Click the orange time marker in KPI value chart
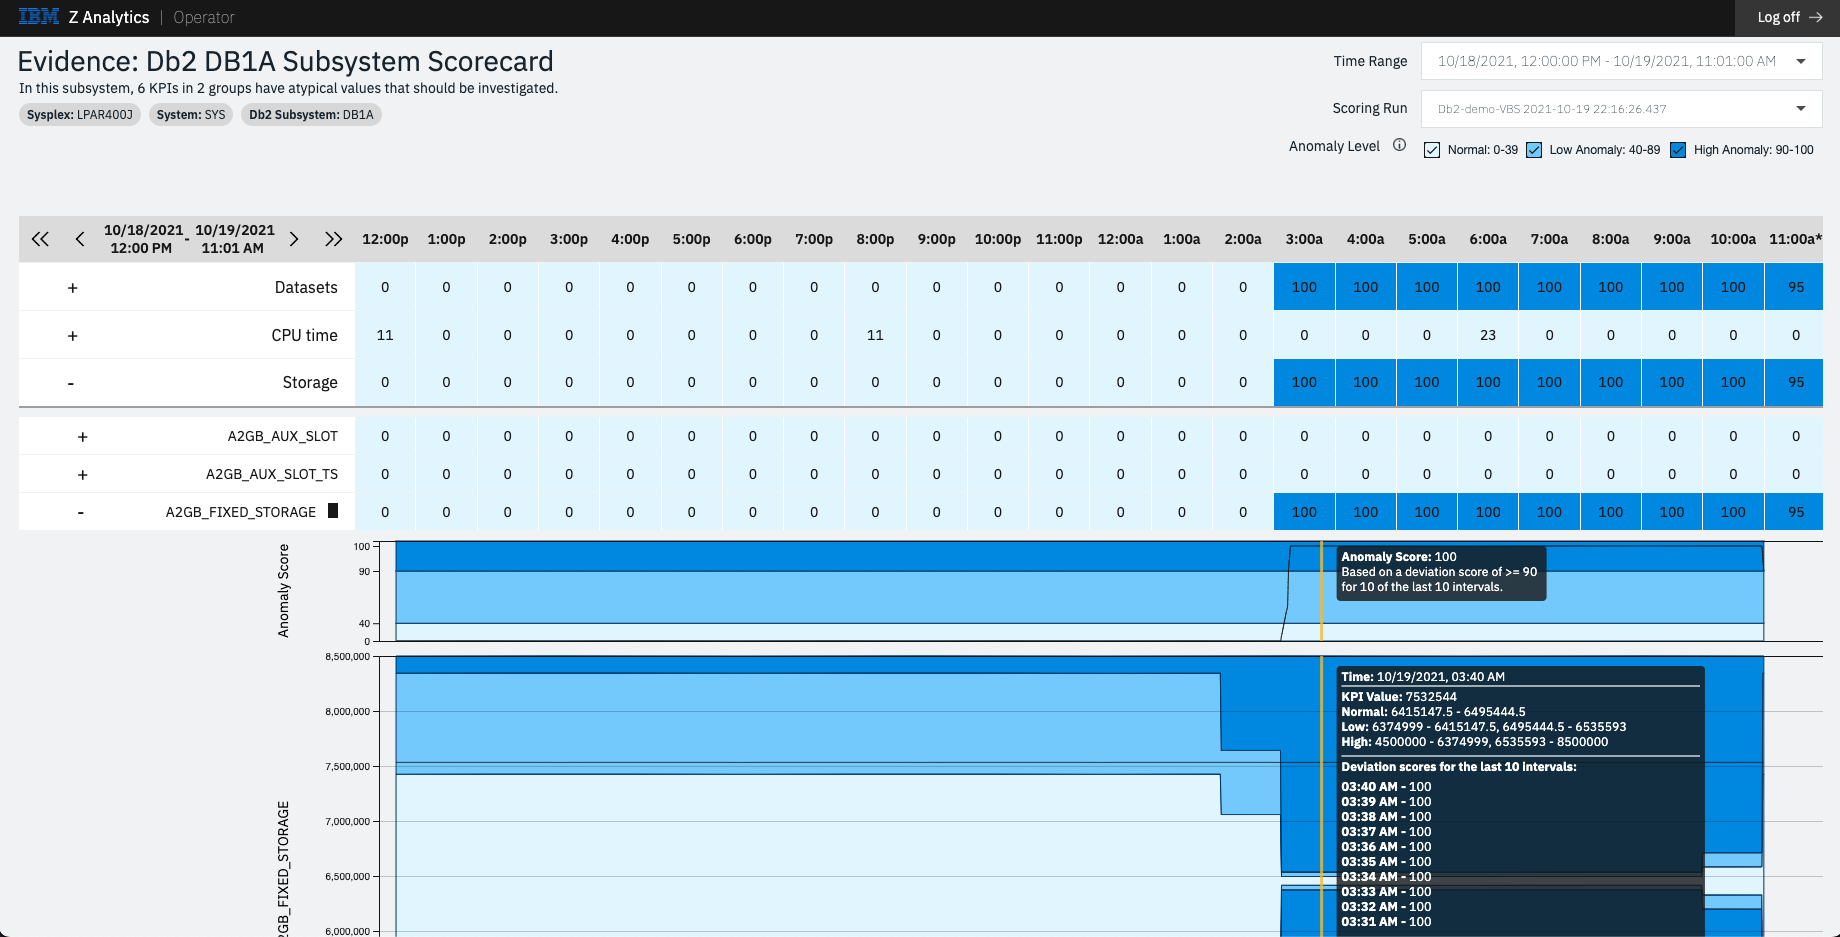The width and height of the screenshot is (1840, 937). click(1321, 796)
